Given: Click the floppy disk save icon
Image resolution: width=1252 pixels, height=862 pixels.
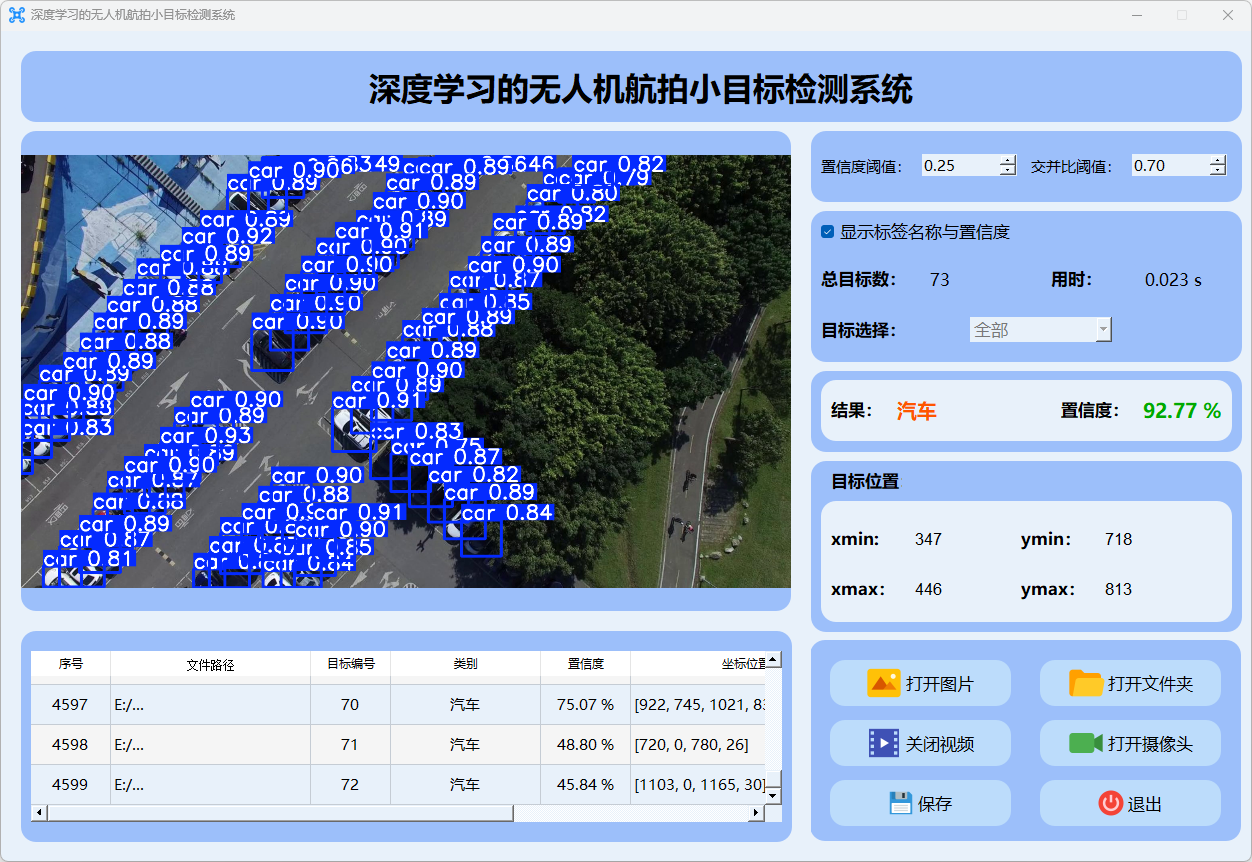Looking at the screenshot, I should (x=901, y=803).
